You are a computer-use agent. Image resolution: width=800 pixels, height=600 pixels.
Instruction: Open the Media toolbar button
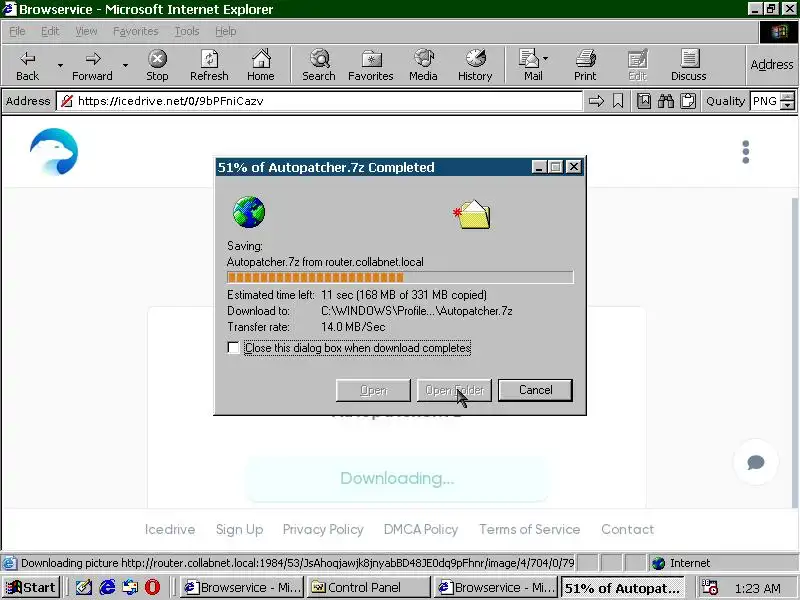coord(423,65)
